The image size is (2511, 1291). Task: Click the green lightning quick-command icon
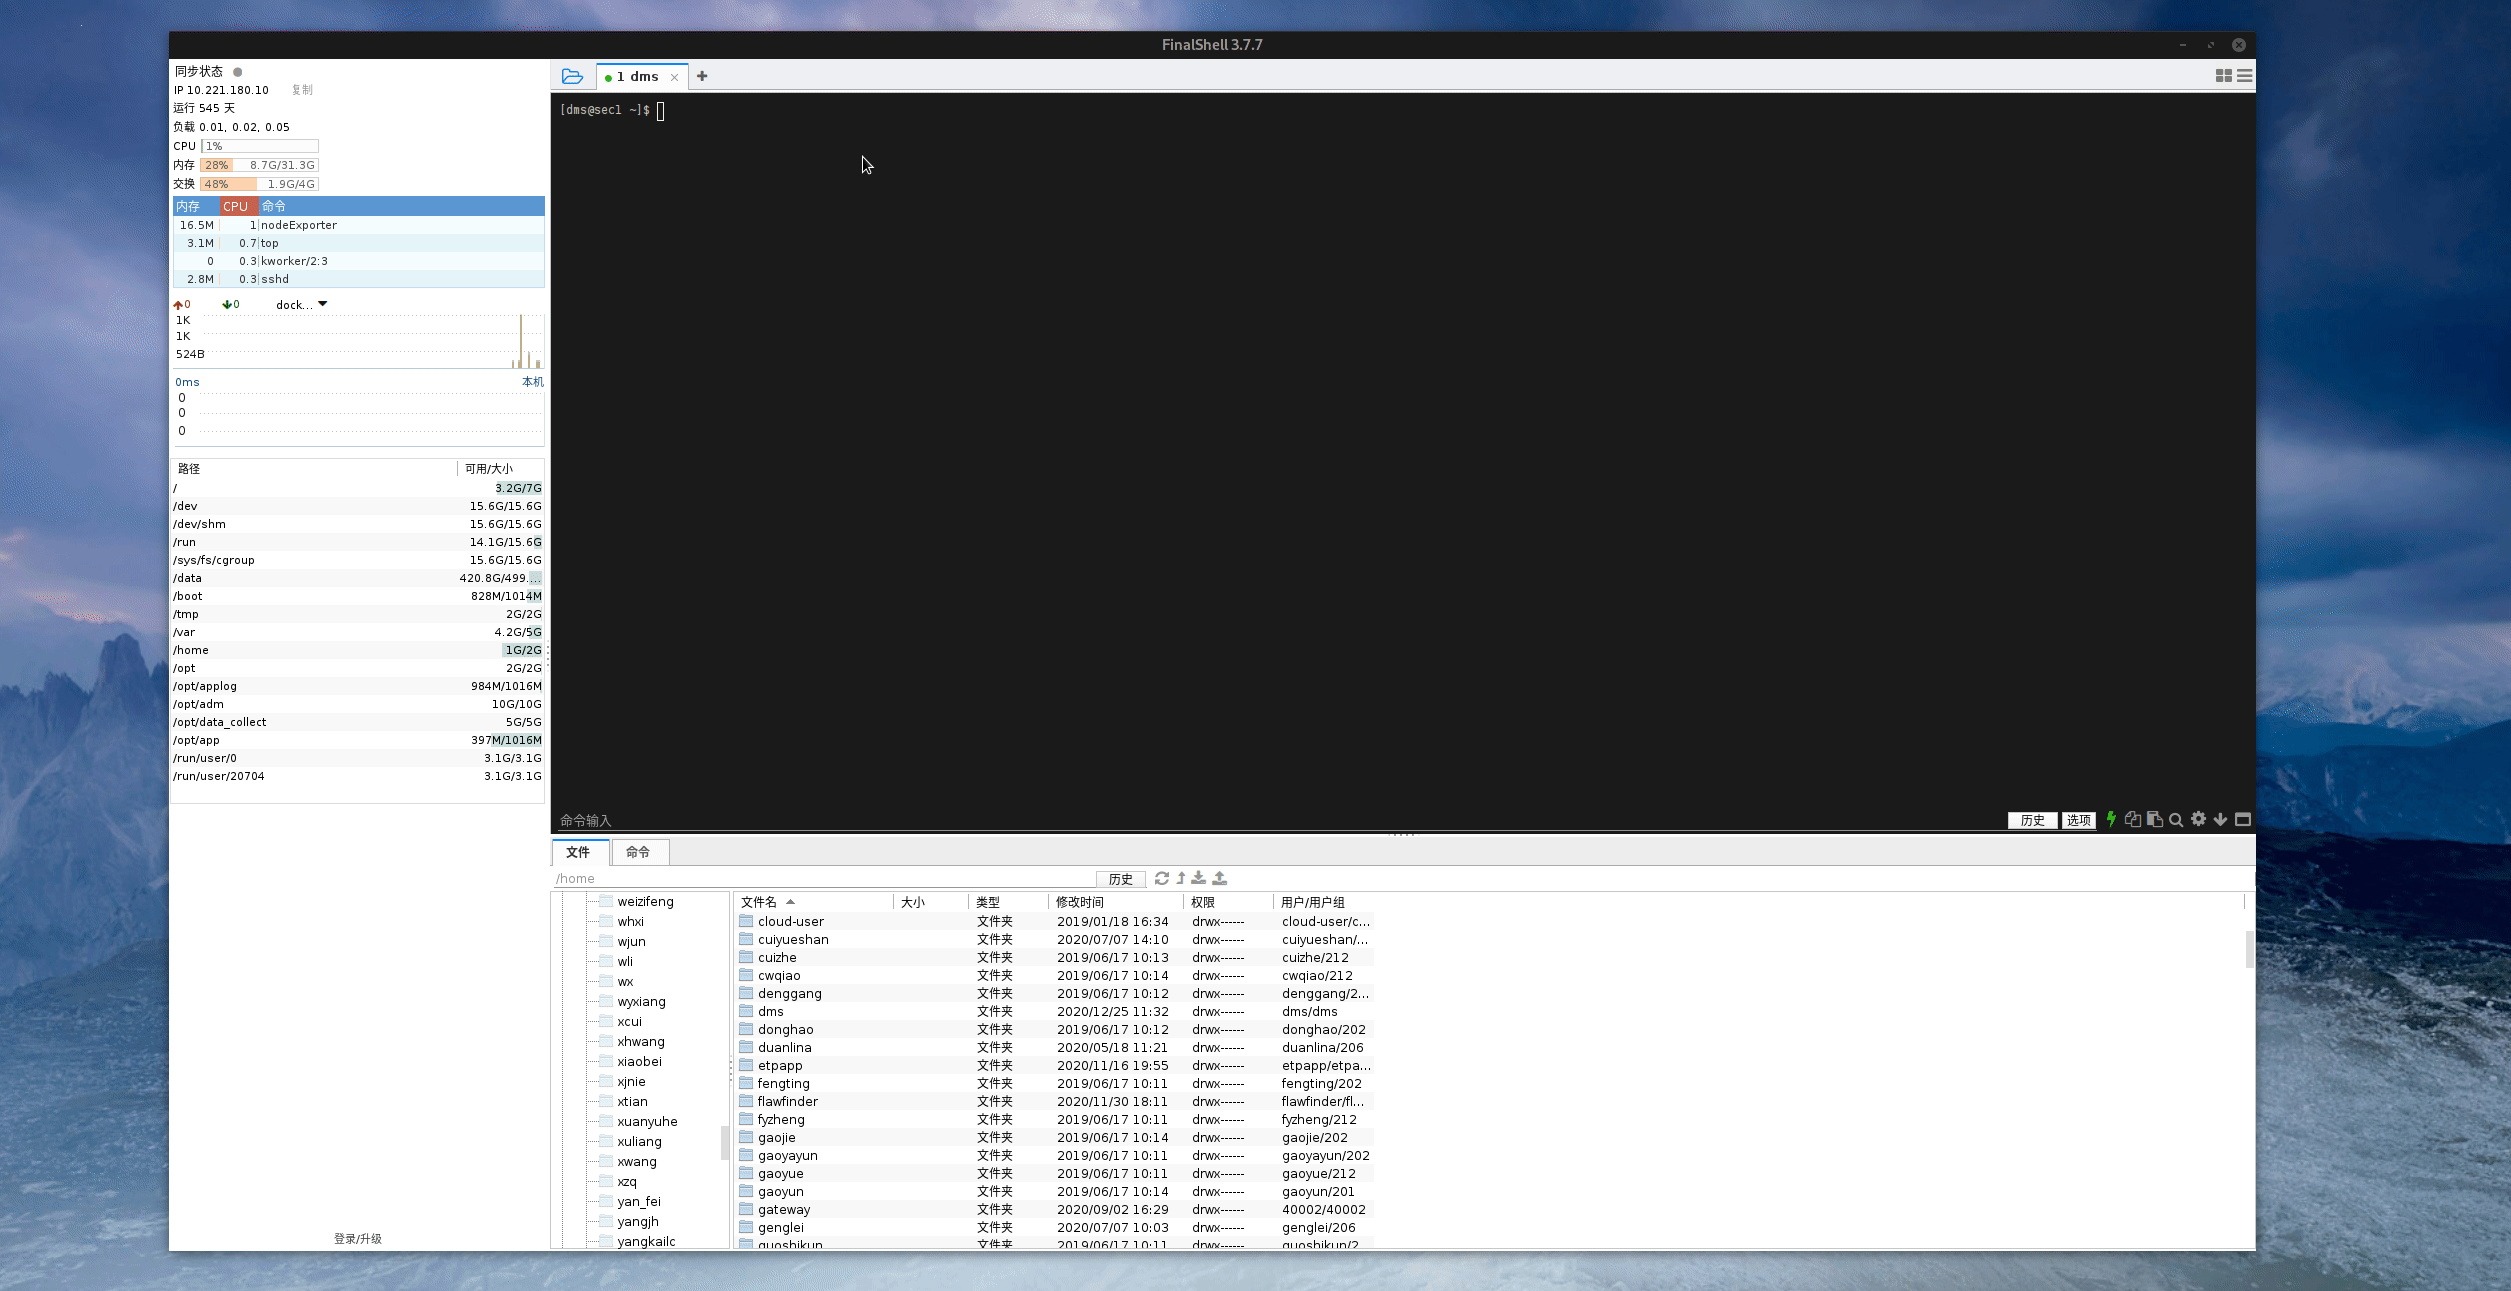2111,819
